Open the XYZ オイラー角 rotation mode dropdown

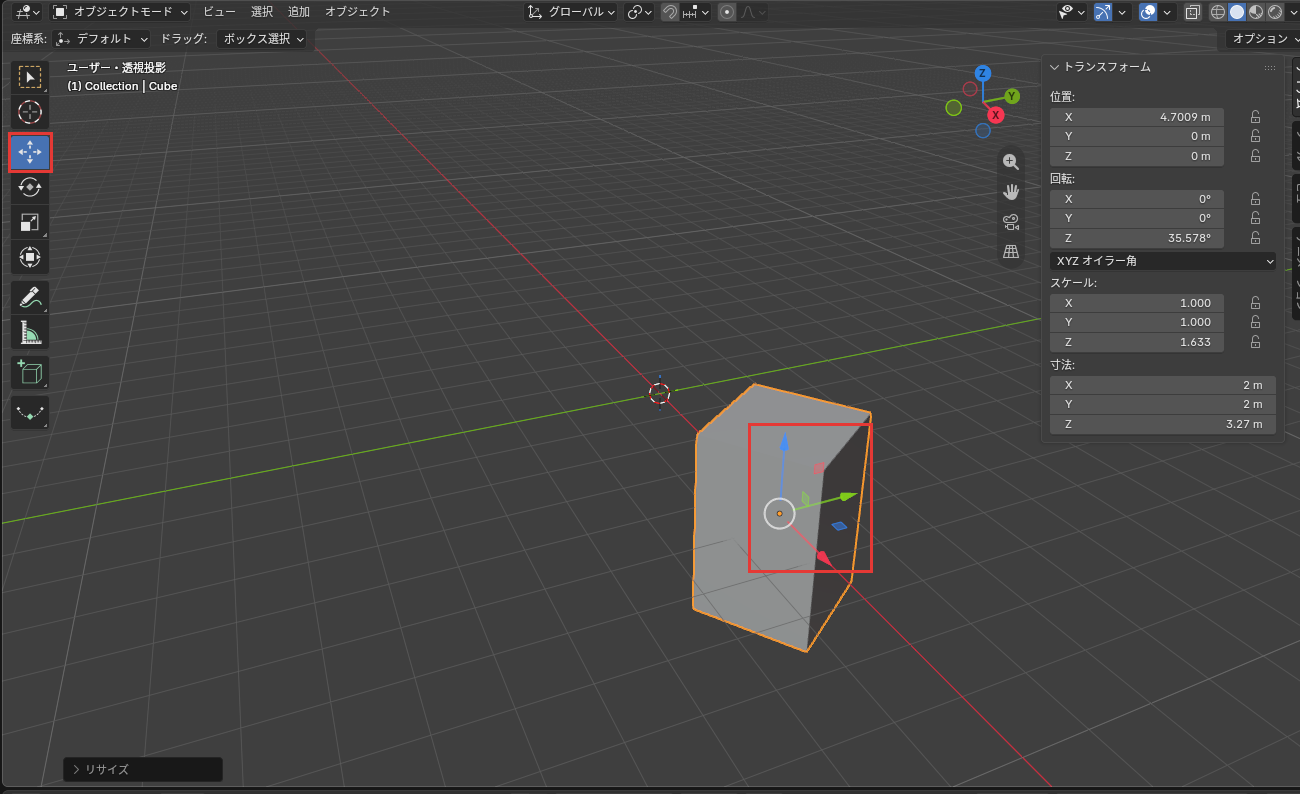tap(1164, 261)
